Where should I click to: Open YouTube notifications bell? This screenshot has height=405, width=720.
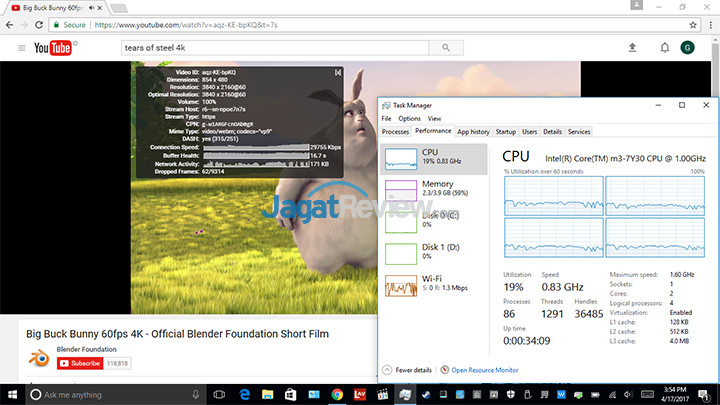[x=664, y=47]
